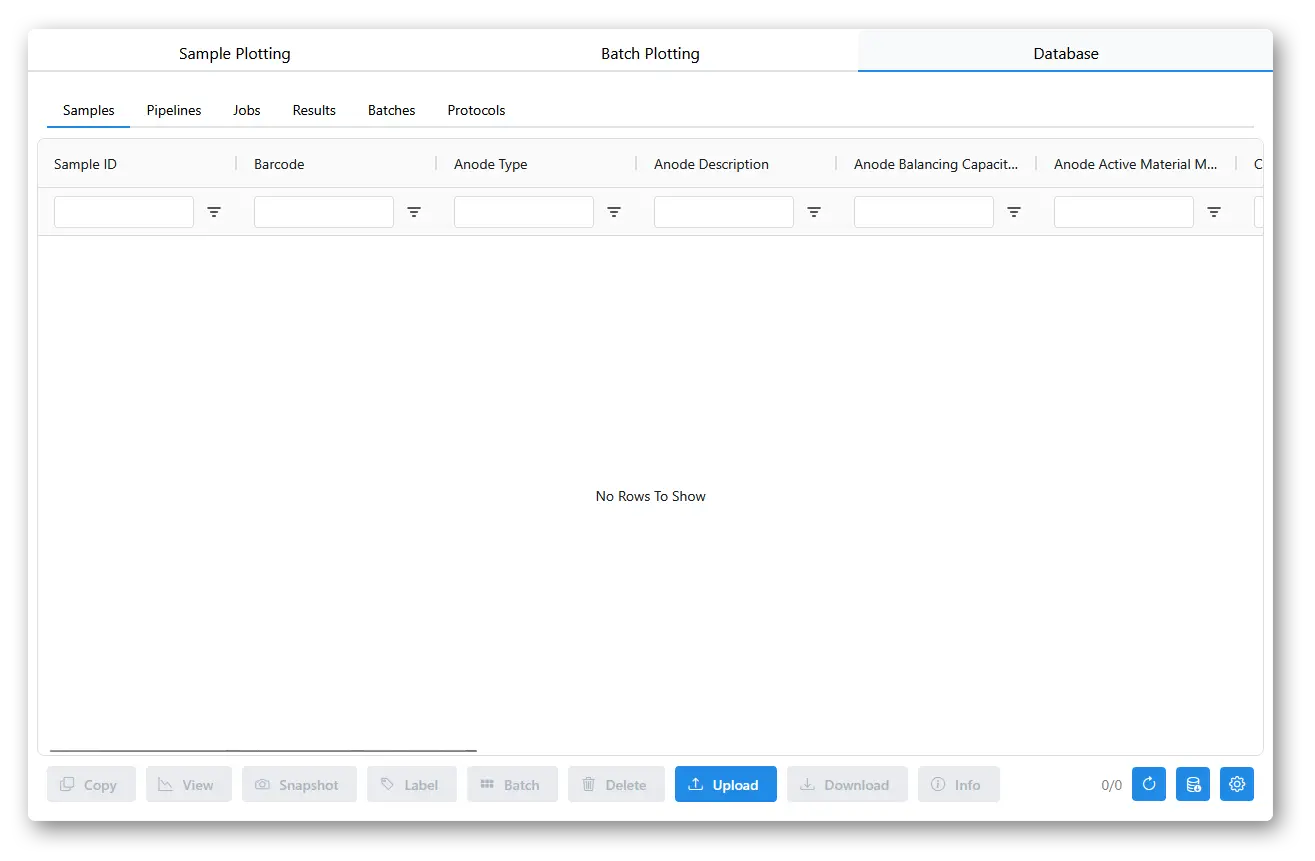The height and width of the screenshot is (861, 1315).
Task: Click the Upload button
Action: 725,785
